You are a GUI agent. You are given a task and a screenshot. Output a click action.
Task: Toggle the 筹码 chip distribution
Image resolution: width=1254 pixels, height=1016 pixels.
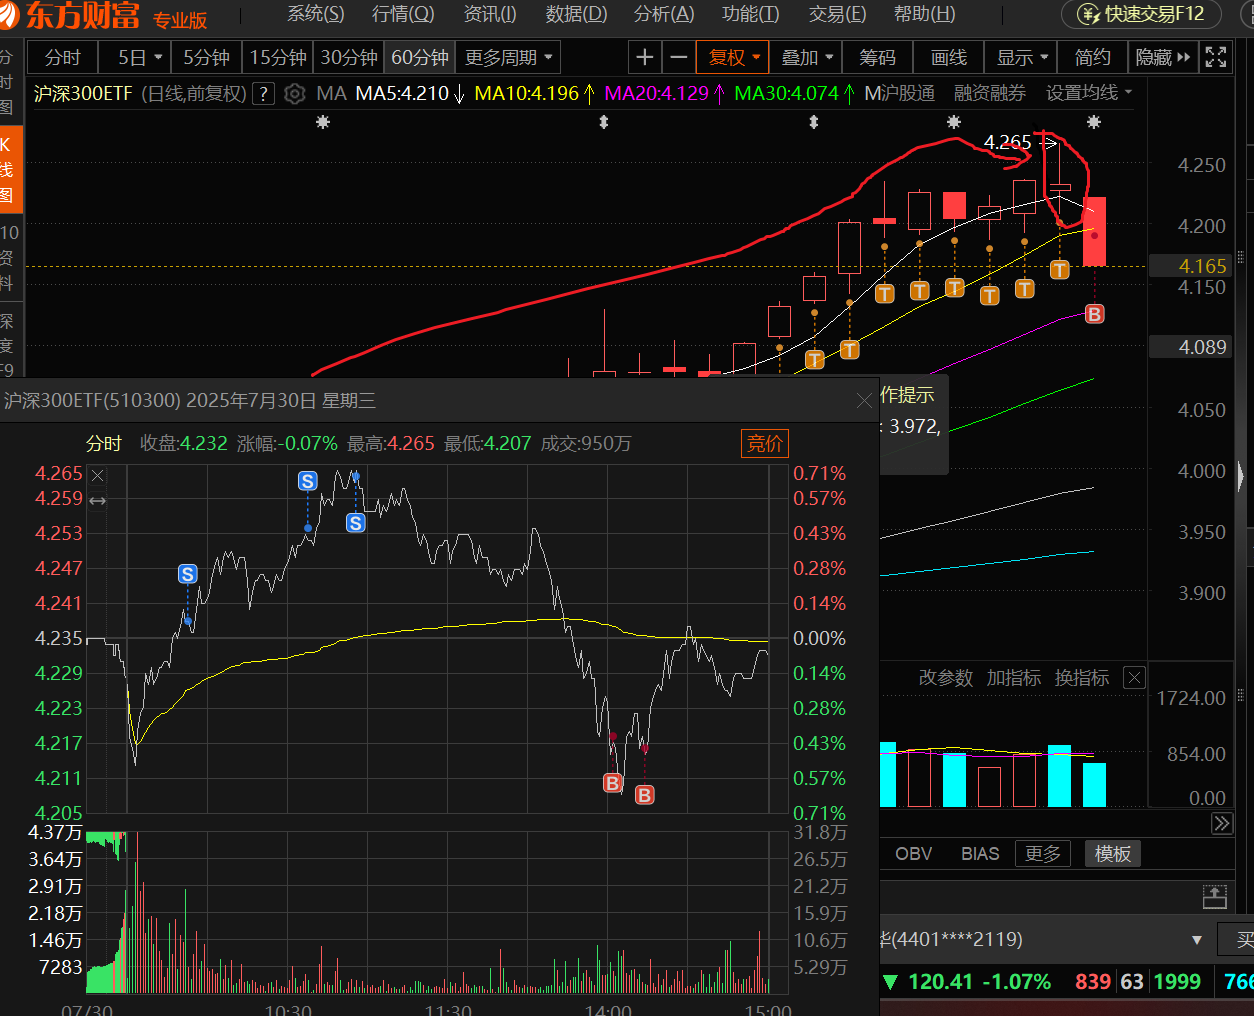click(x=878, y=57)
